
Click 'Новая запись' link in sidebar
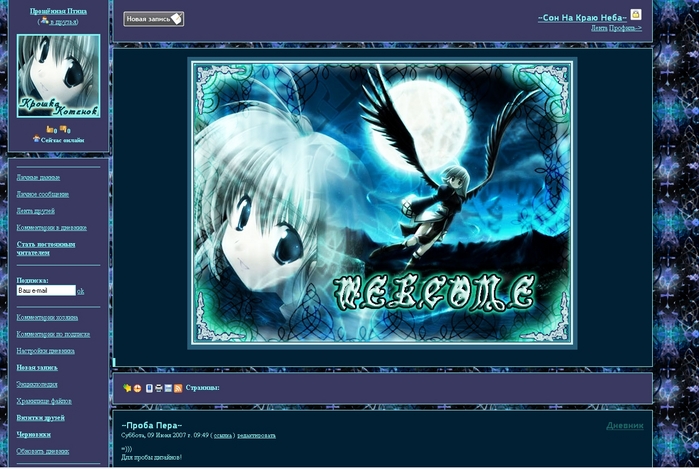coord(37,368)
